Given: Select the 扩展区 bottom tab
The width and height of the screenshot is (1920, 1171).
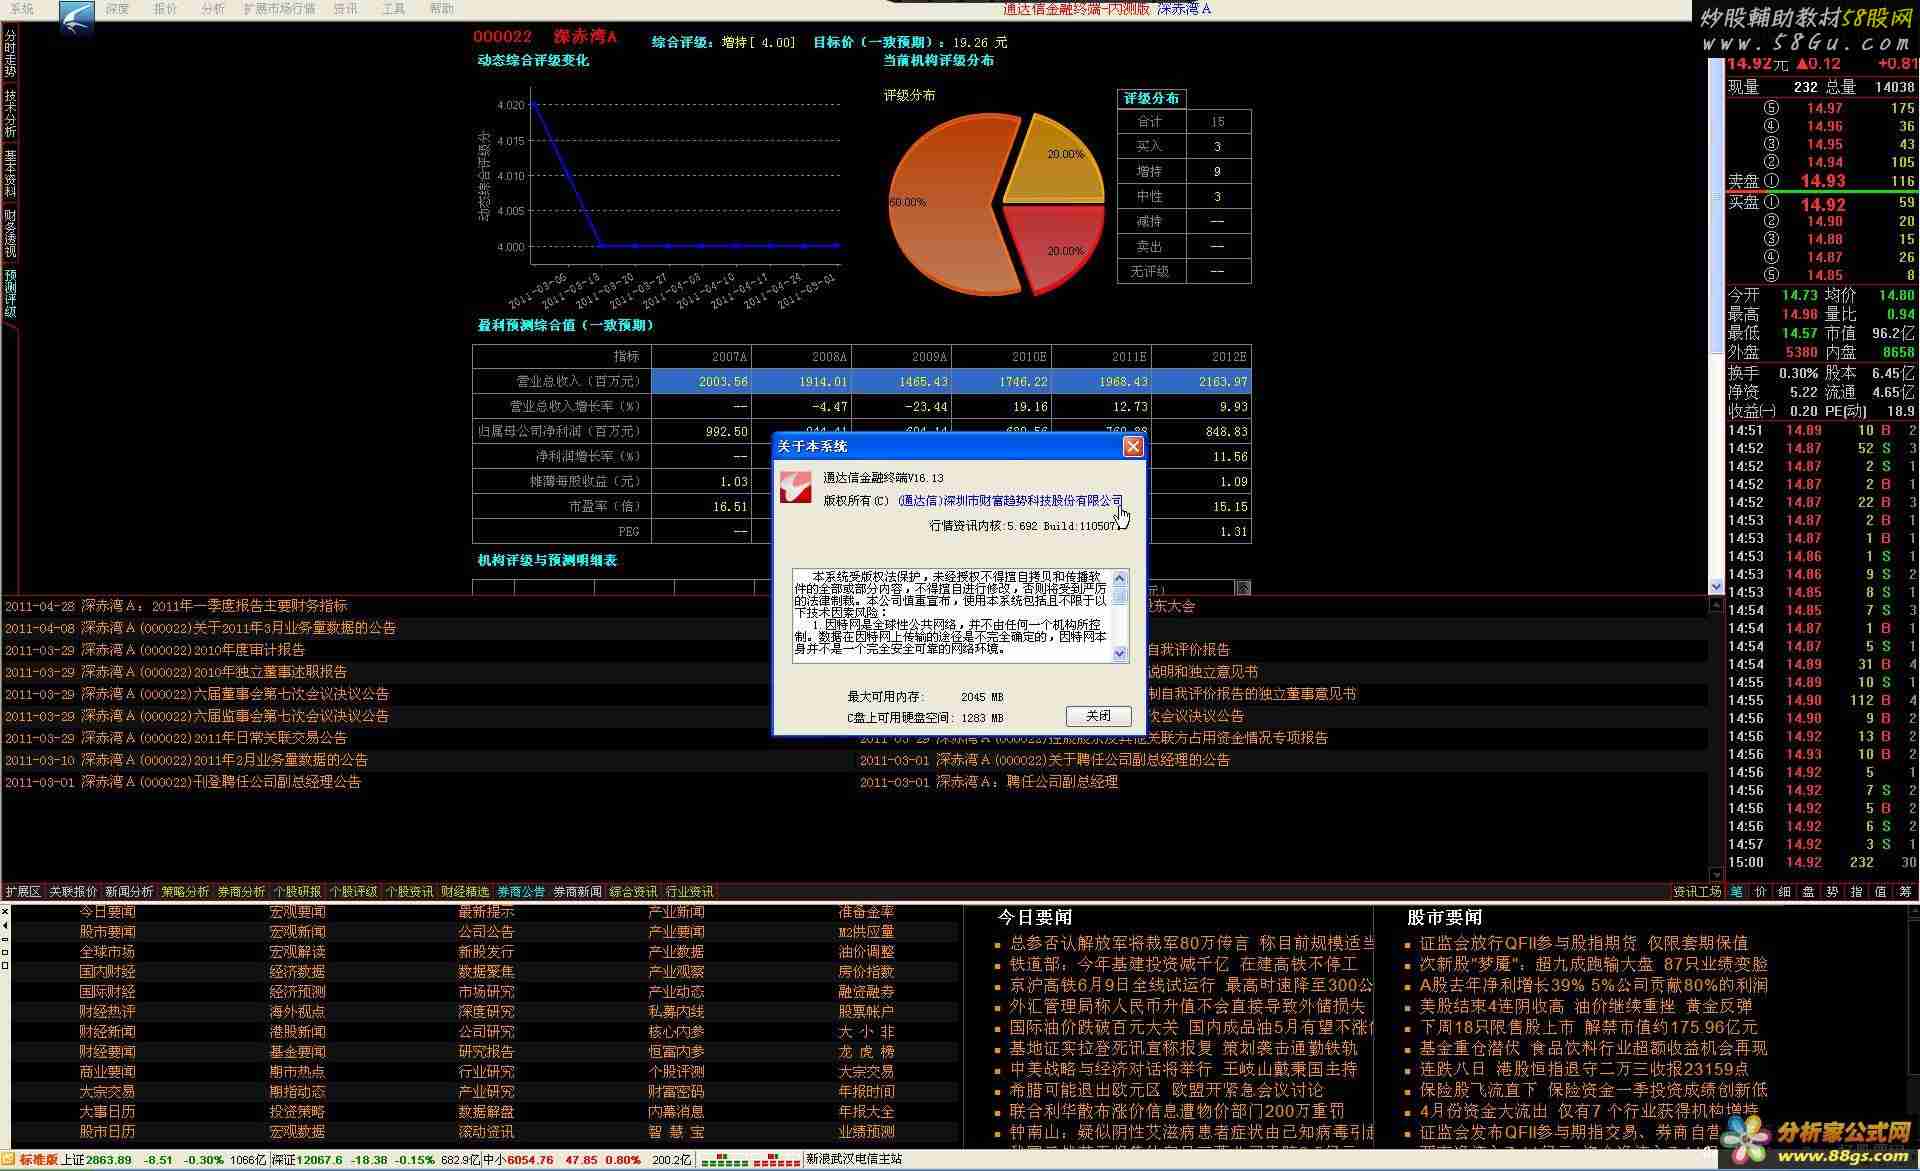Looking at the screenshot, I should coord(23,892).
